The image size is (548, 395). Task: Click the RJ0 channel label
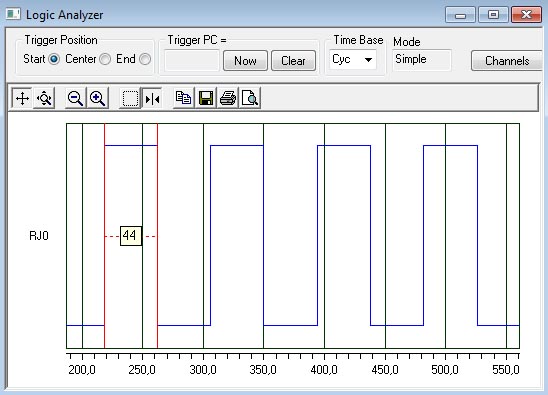click(39, 236)
